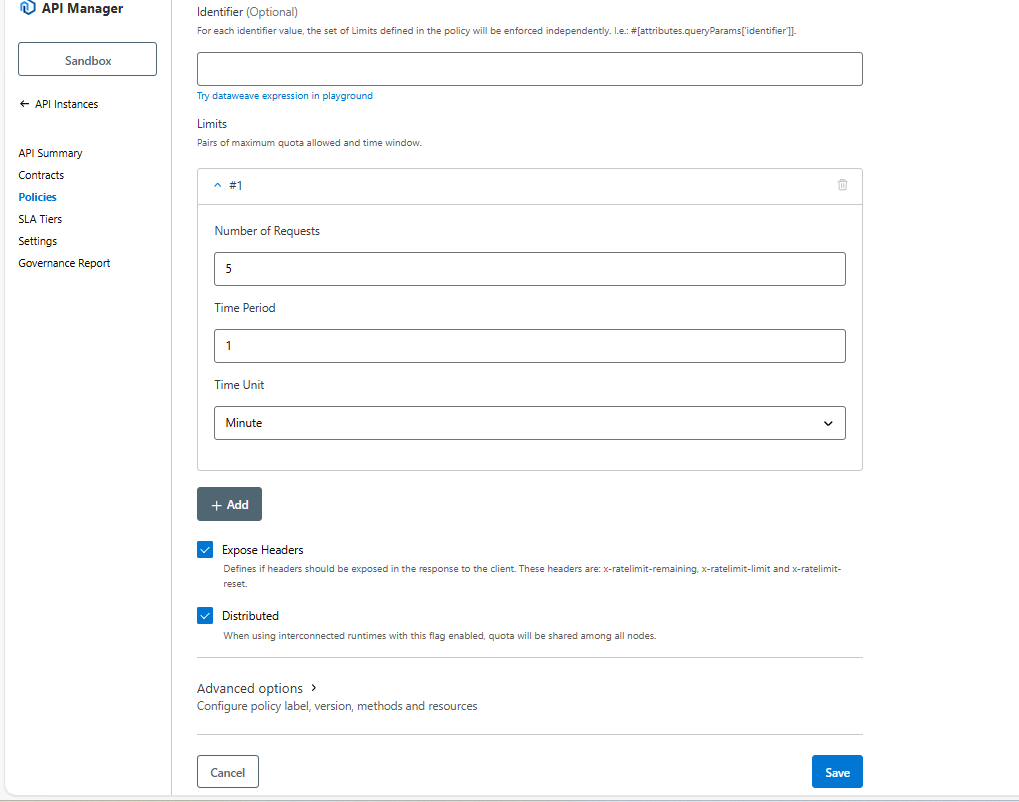
Task: Toggle the Expose Headers checkbox
Action: (x=205, y=550)
